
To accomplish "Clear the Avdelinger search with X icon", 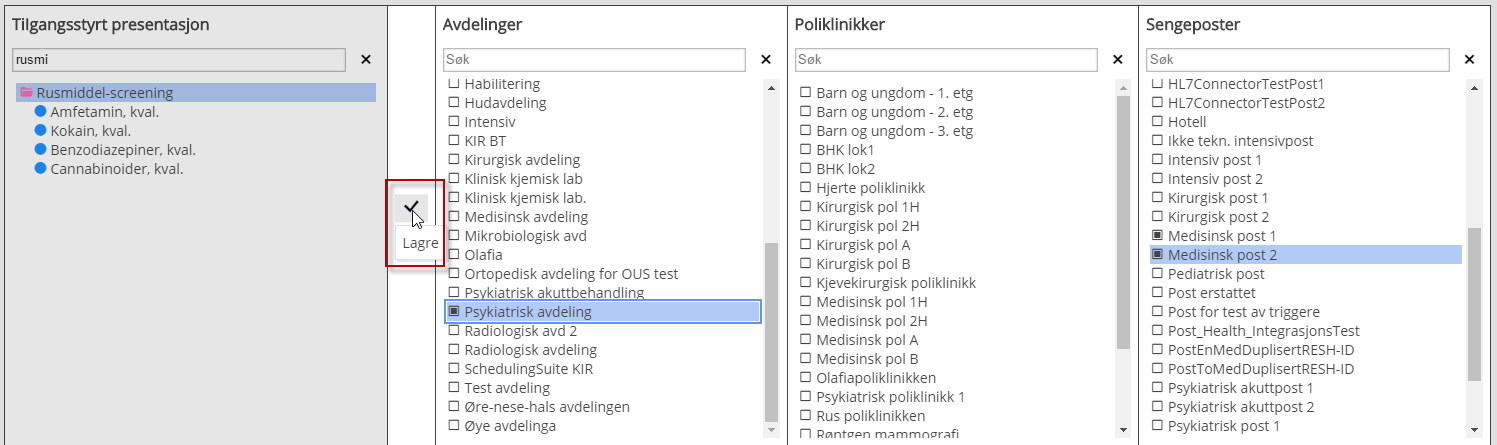I will pyautogui.click(x=766, y=60).
